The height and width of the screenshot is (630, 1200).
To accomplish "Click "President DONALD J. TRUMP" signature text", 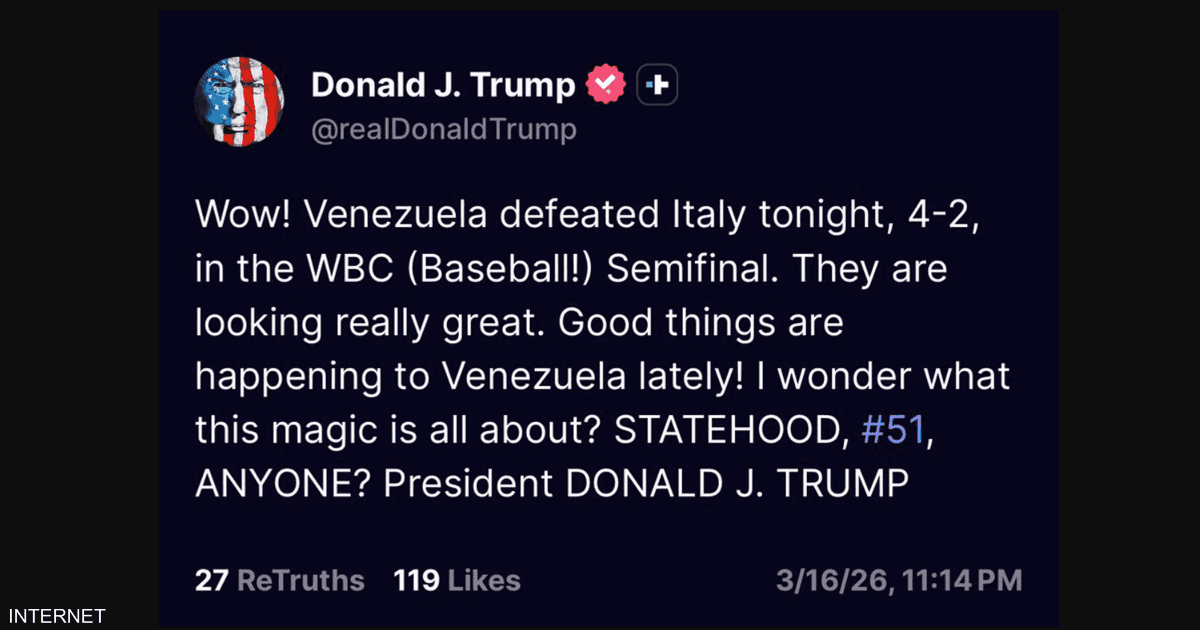I will pos(646,484).
